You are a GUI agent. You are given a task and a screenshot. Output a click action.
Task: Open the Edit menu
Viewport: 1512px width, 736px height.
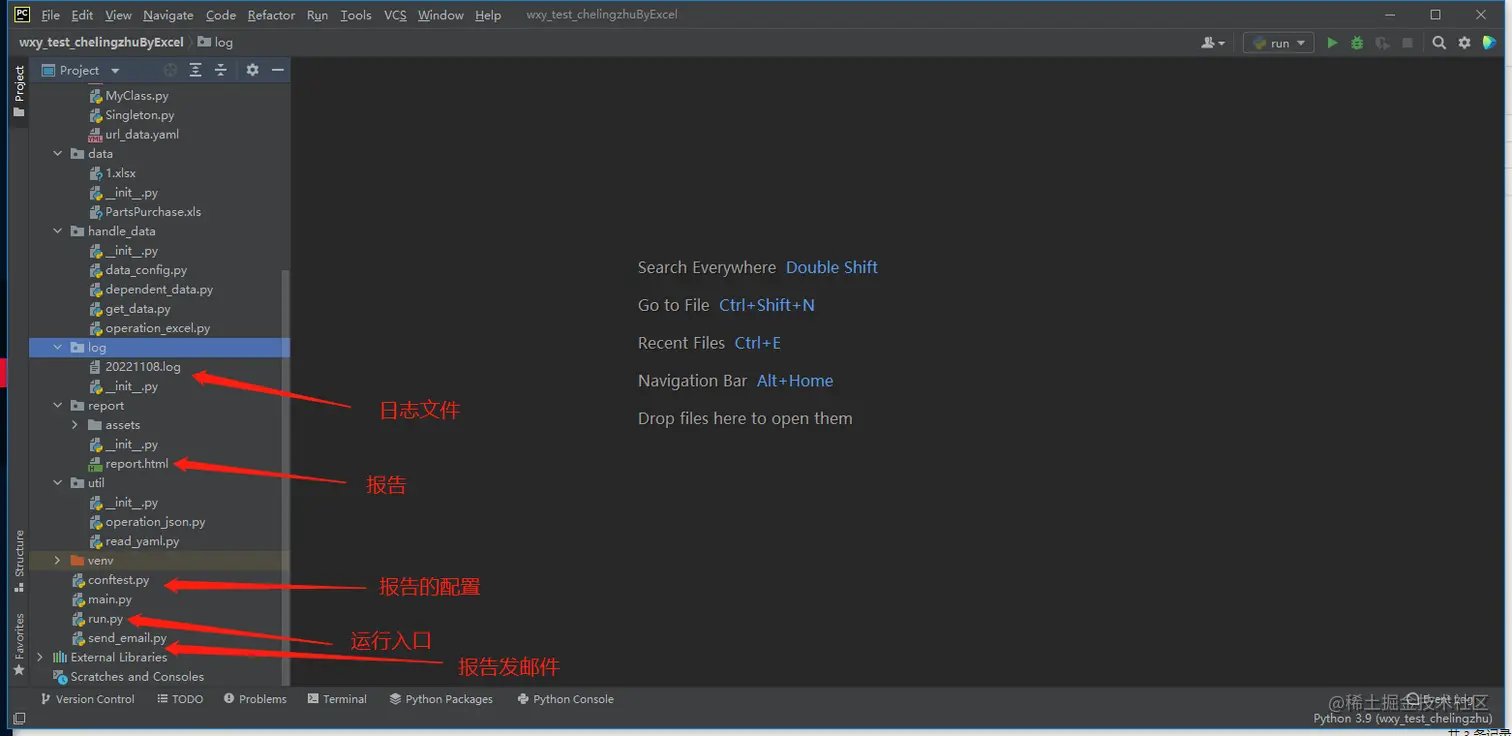82,15
